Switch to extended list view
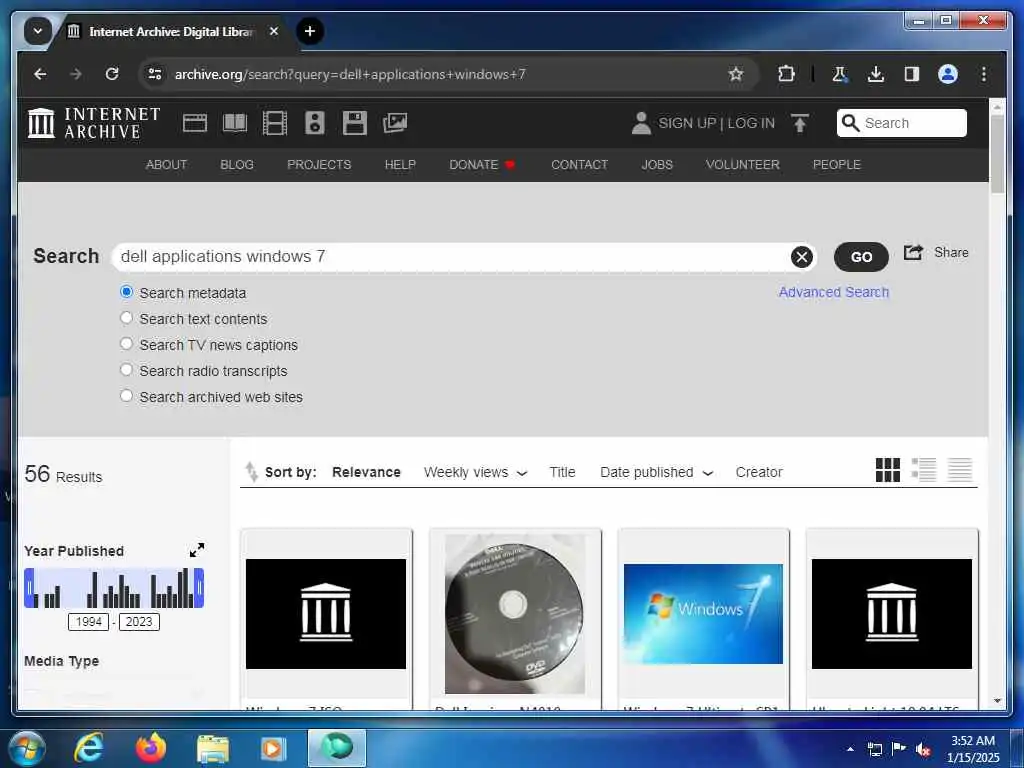Image resolution: width=1024 pixels, height=768 pixels. [924, 470]
